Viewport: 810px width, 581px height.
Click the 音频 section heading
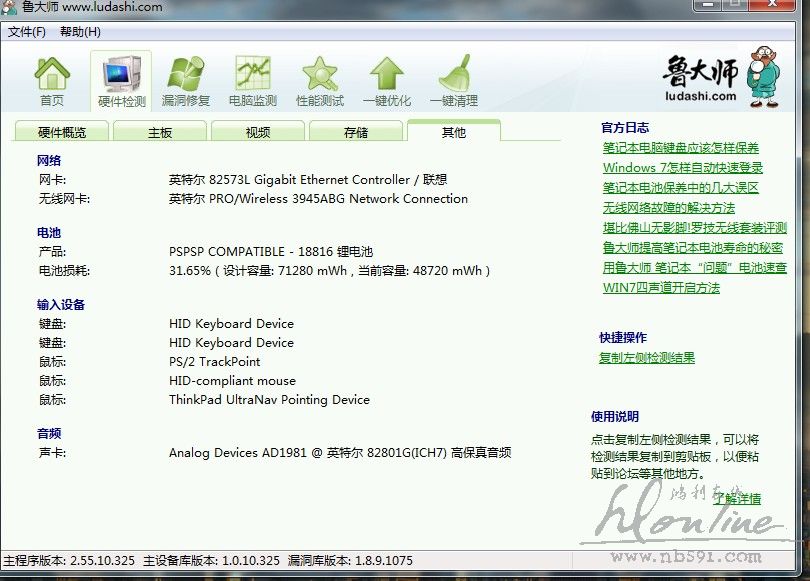click(x=49, y=434)
